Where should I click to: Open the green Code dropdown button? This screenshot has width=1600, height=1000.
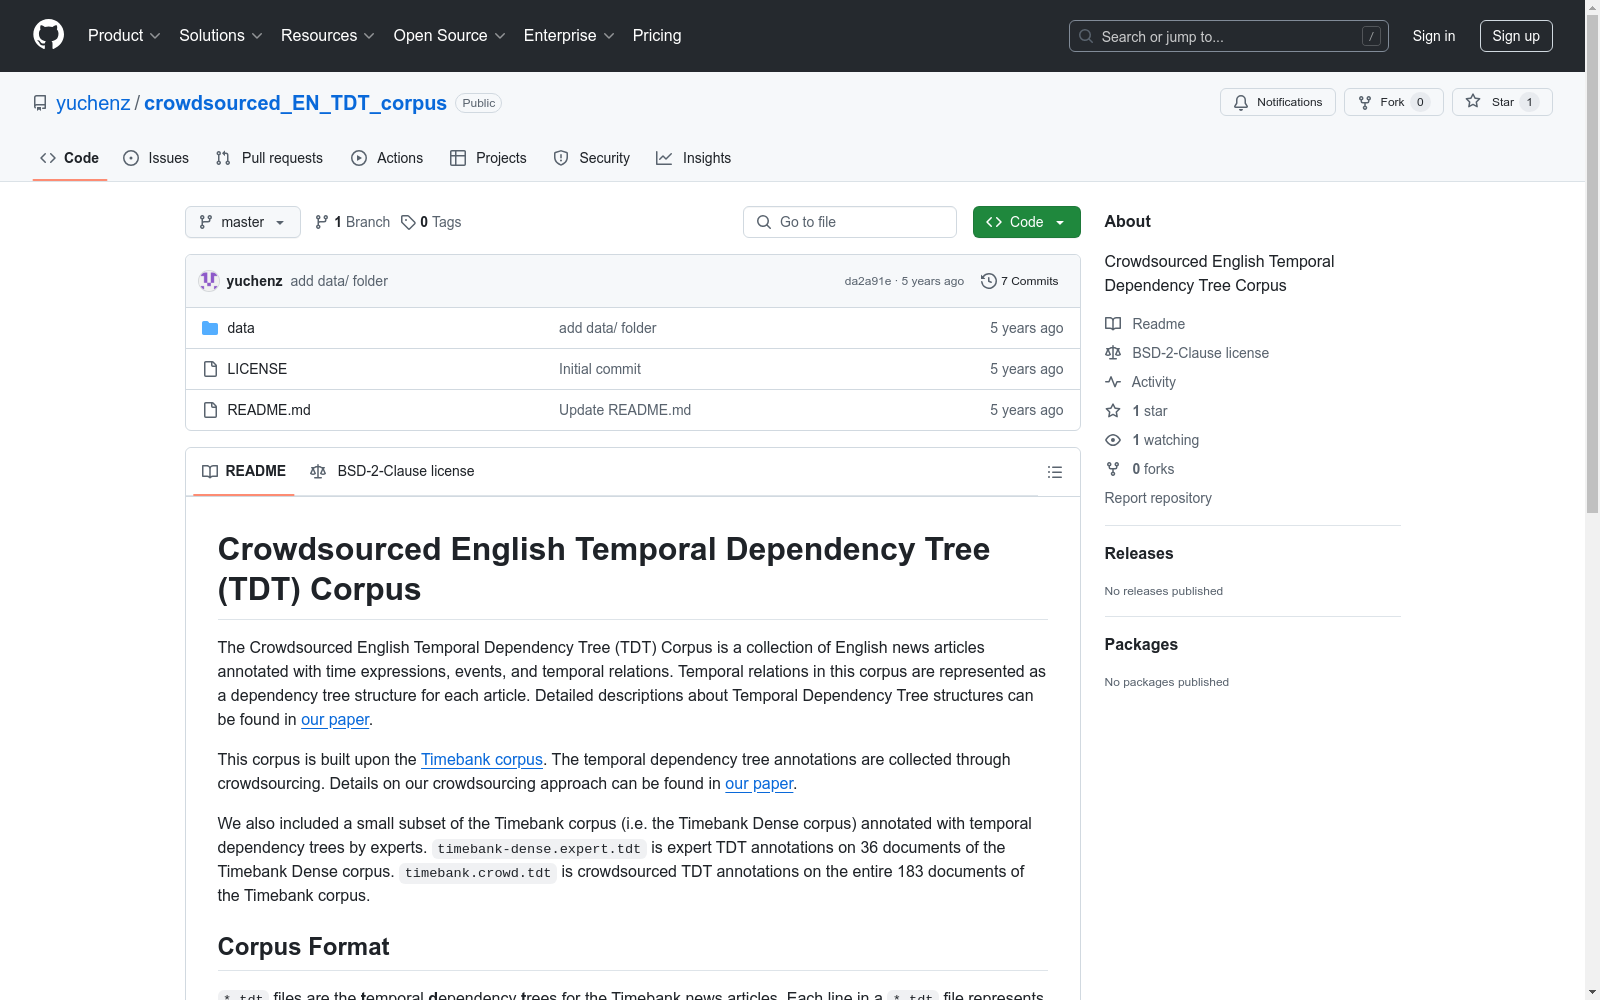1026,222
